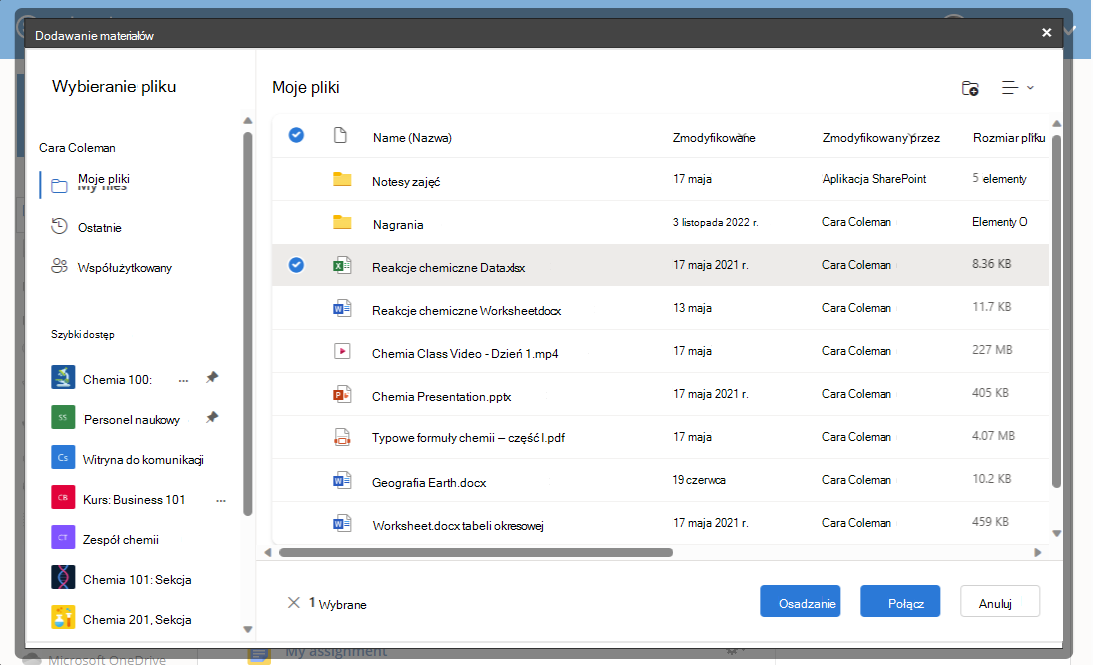Click the Word icon for Reakcje chemiczne Worksheet
The height and width of the screenshot is (665, 1093).
pyautogui.click(x=342, y=308)
